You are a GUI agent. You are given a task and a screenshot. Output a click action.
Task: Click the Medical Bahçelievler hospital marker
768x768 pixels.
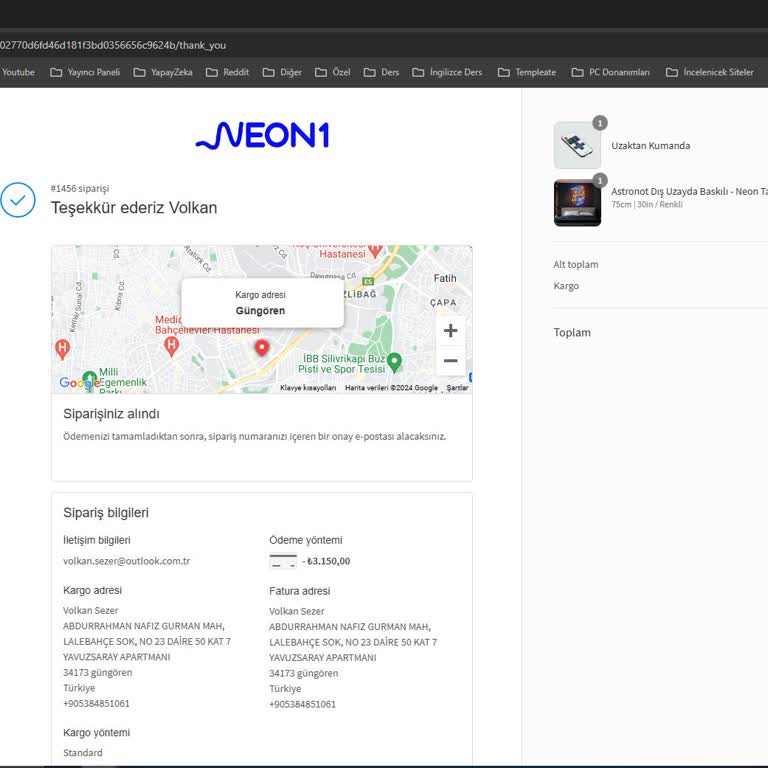171,347
